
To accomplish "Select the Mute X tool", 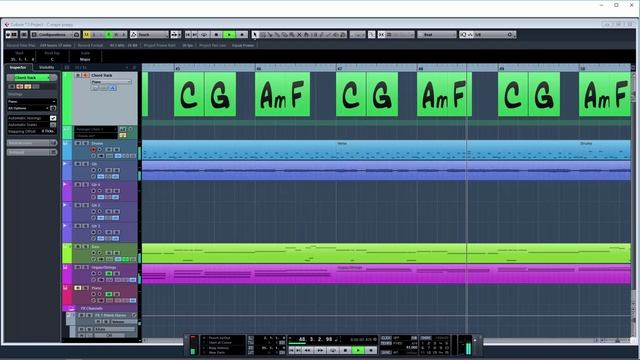I will click(299, 35).
